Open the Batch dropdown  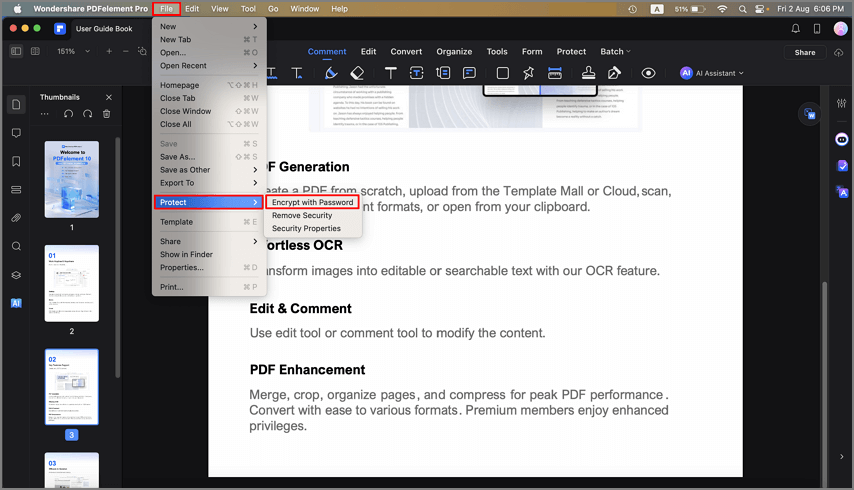click(615, 51)
